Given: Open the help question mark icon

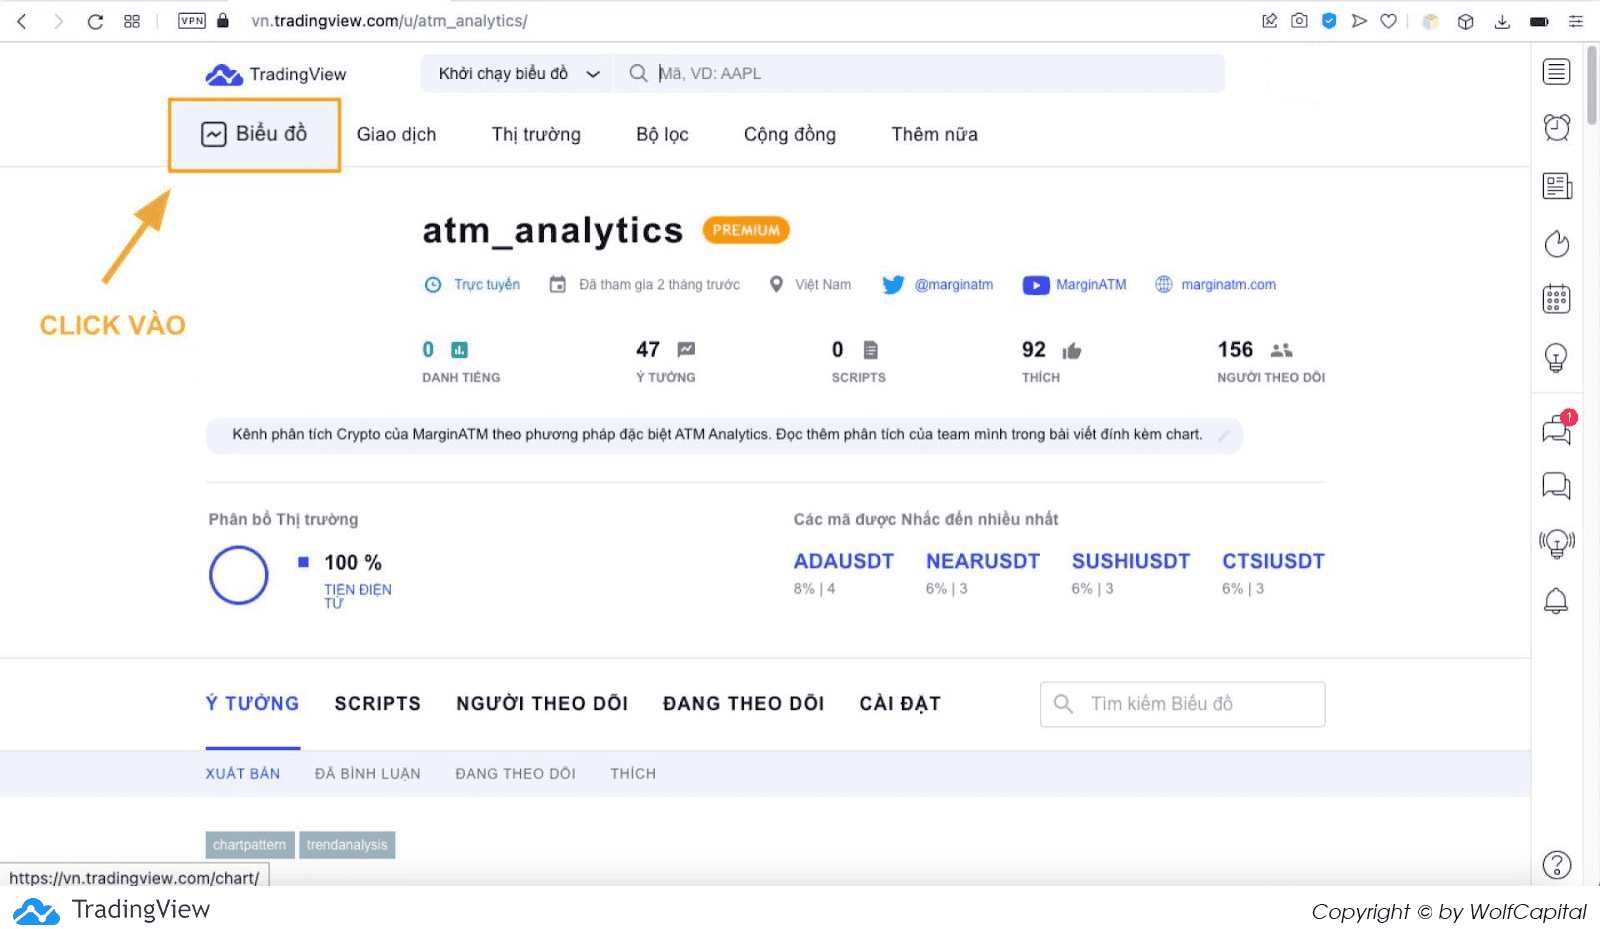Looking at the screenshot, I should [1556, 865].
